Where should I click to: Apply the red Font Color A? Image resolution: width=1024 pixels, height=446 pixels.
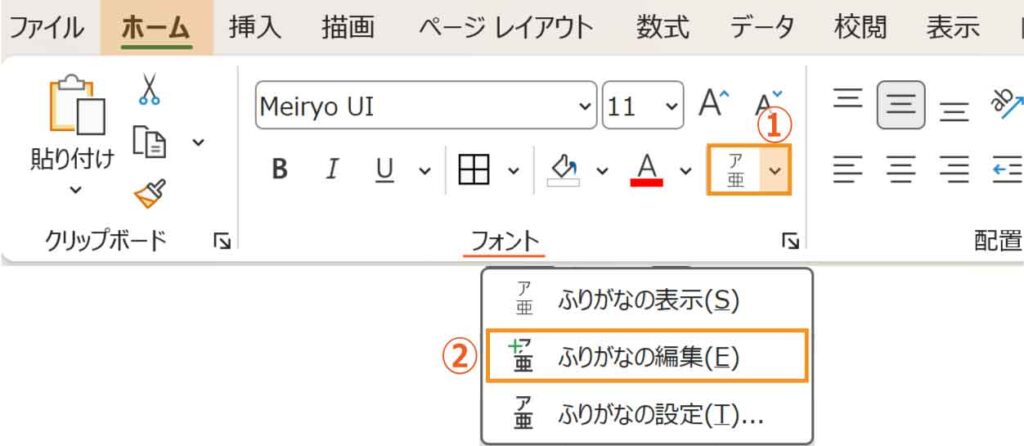(647, 170)
